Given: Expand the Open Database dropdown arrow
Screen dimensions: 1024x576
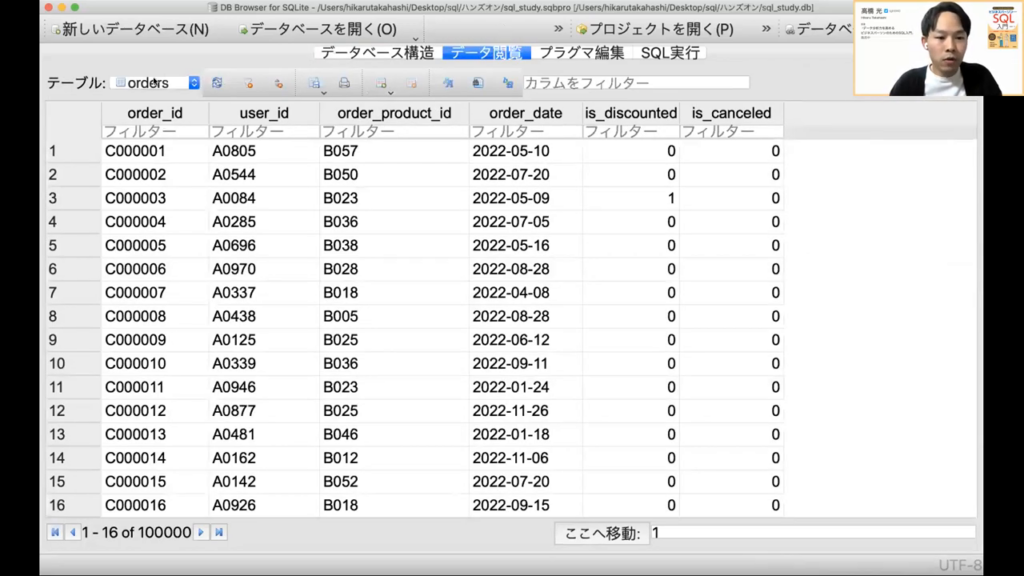Looking at the screenshot, I should click(416, 38).
